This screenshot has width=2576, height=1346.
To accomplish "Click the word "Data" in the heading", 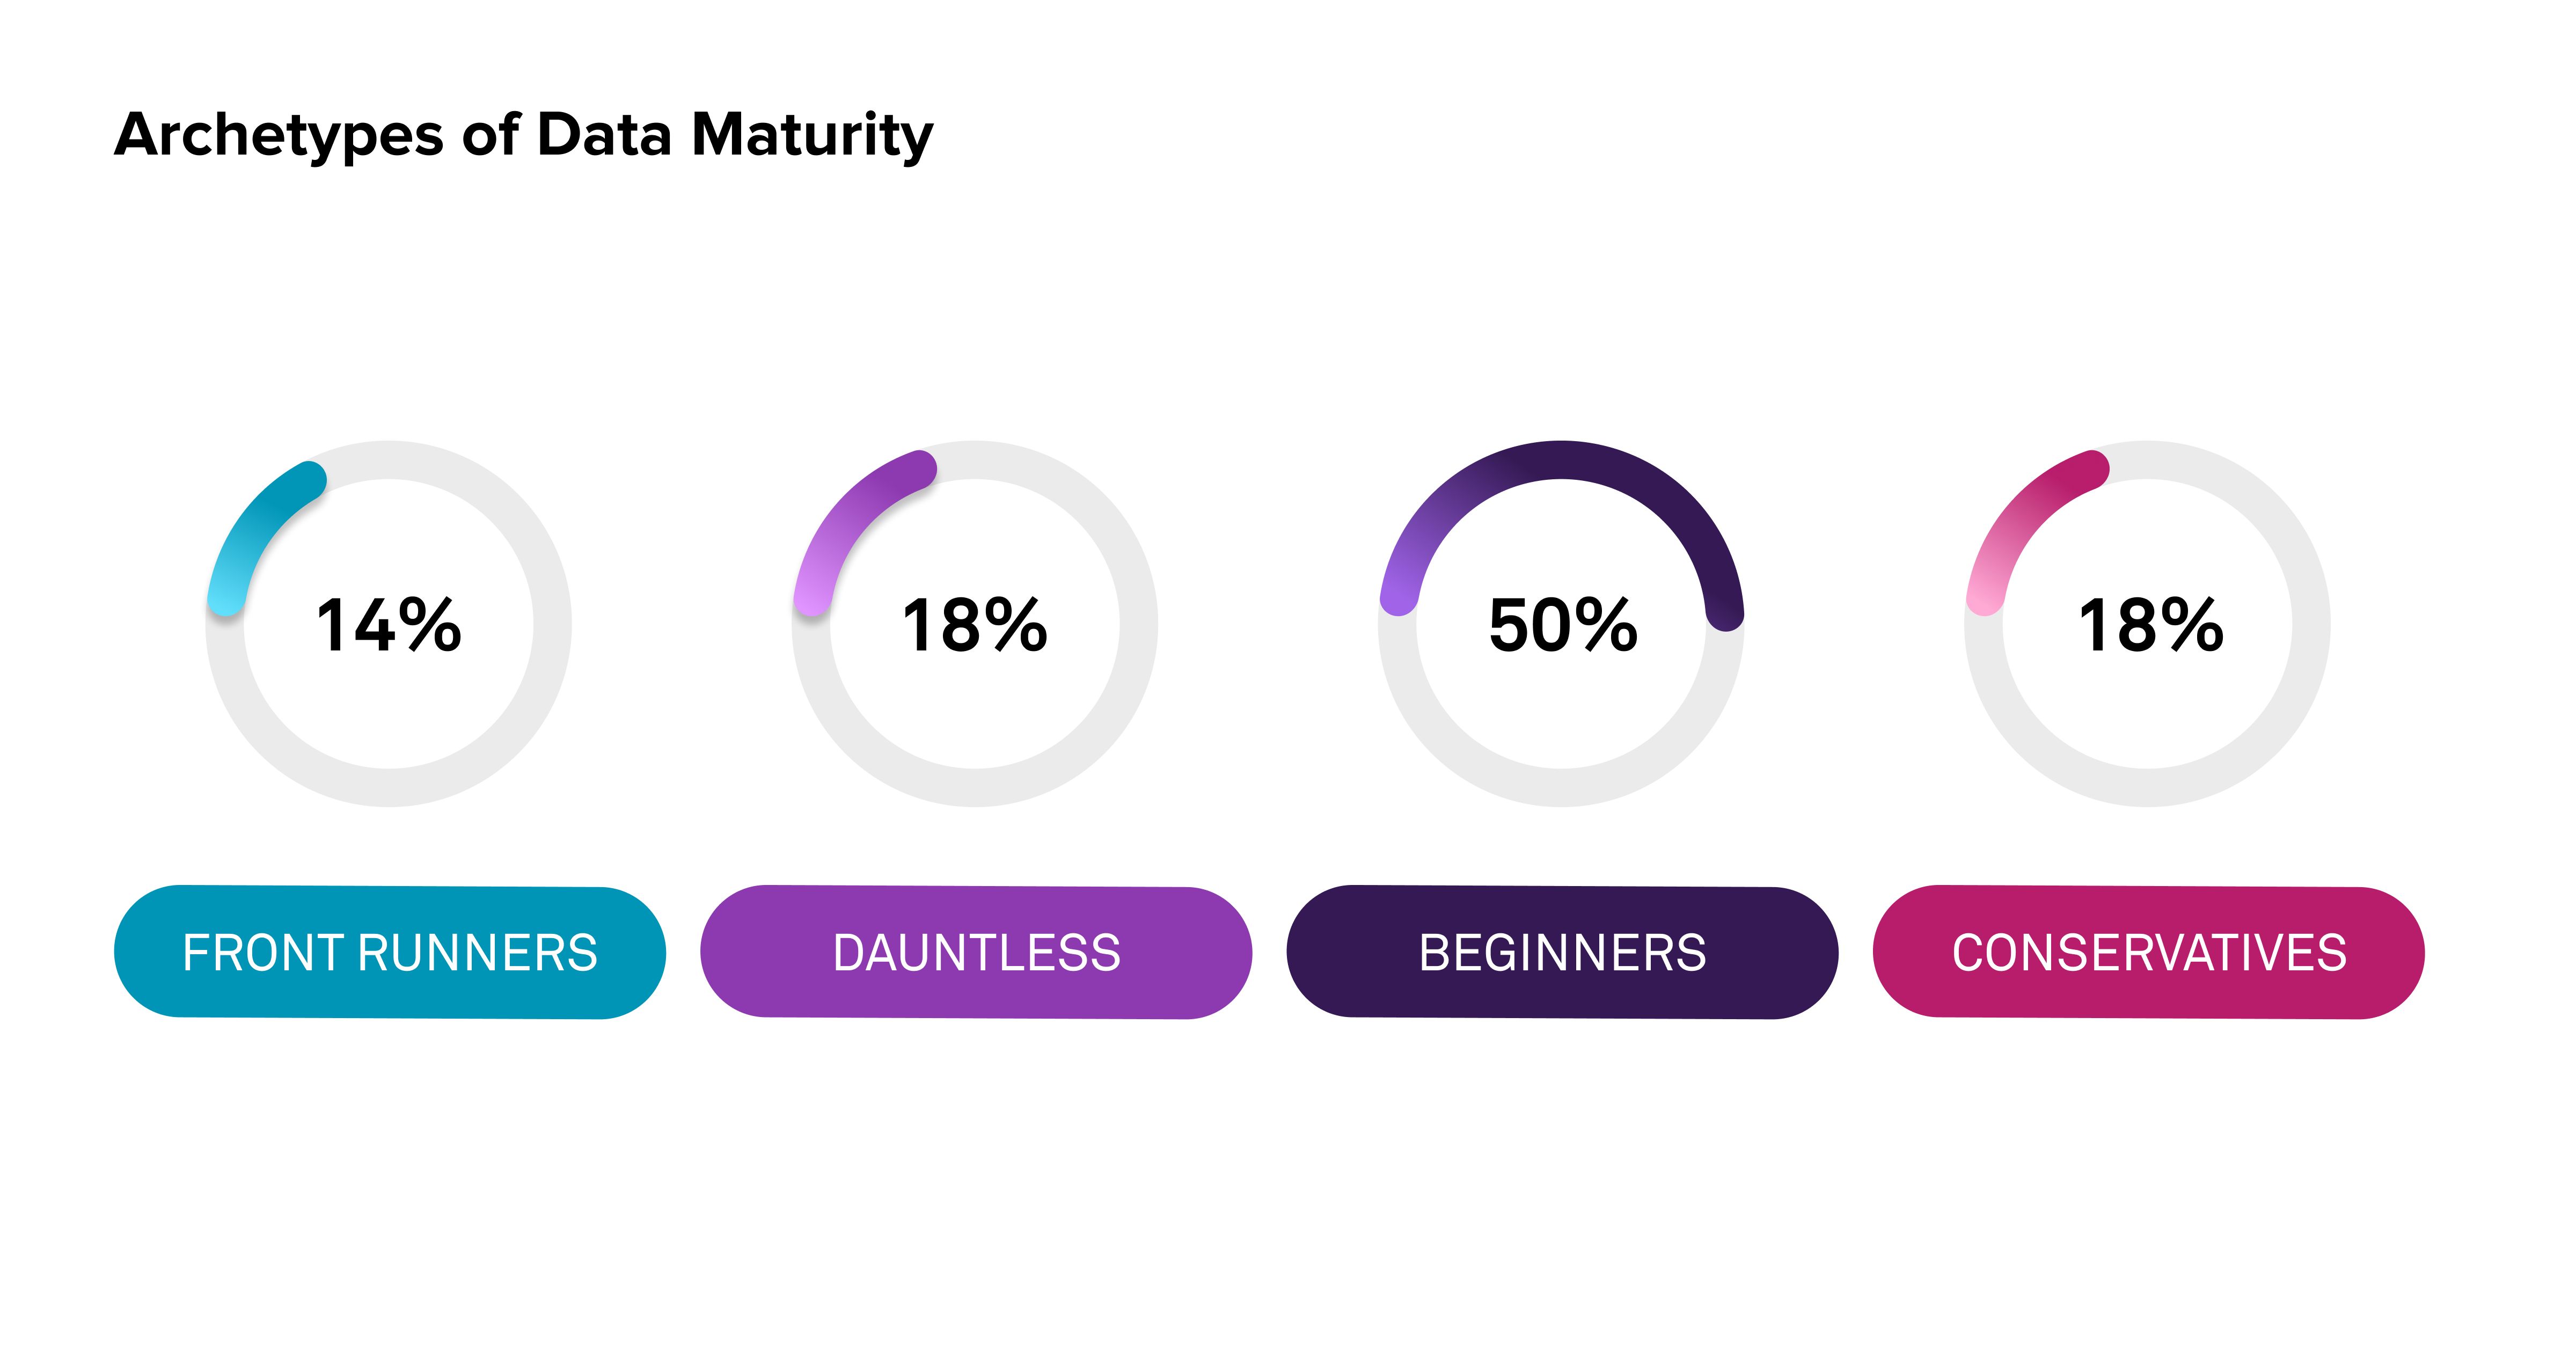I will [x=604, y=135].
